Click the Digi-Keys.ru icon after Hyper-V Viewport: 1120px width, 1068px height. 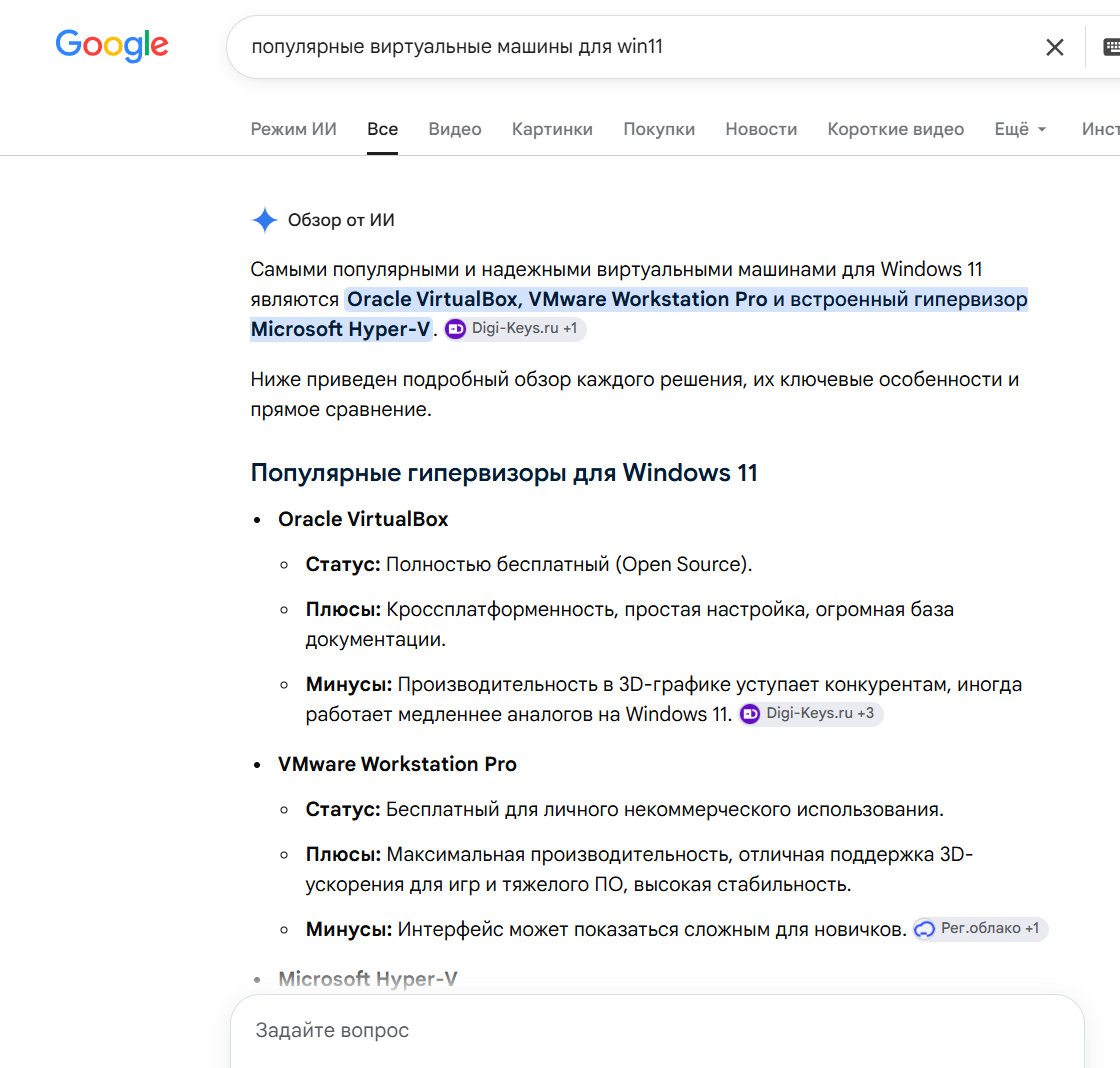click(456, 329)
